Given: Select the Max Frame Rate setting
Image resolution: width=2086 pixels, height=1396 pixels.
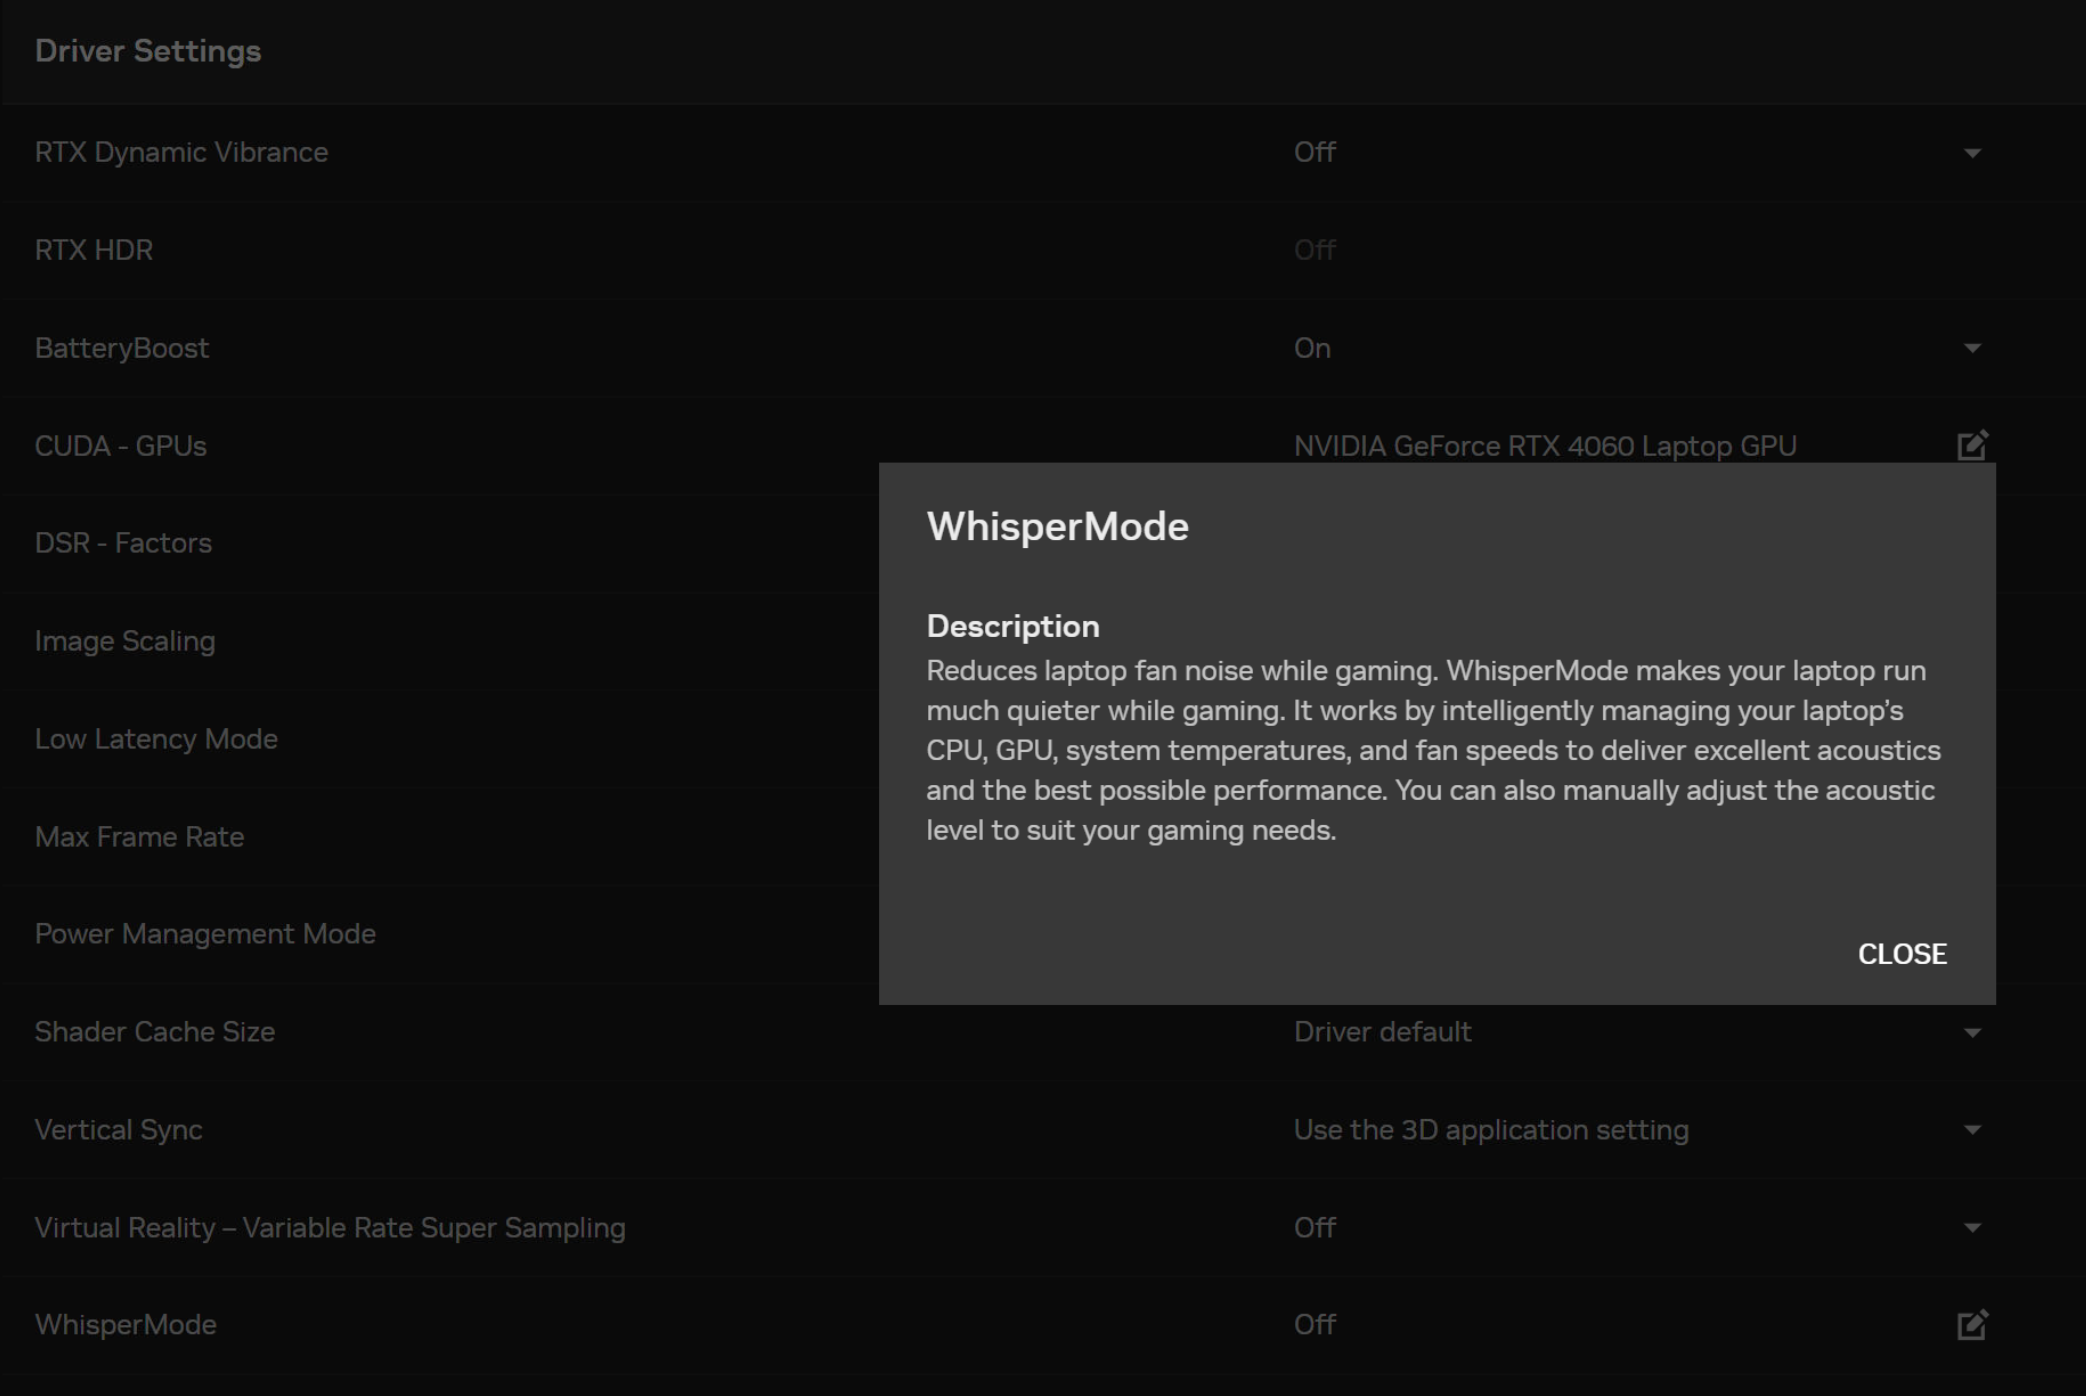Looking at the screenshot, I should pyautogui.click(x=139, y=837).
